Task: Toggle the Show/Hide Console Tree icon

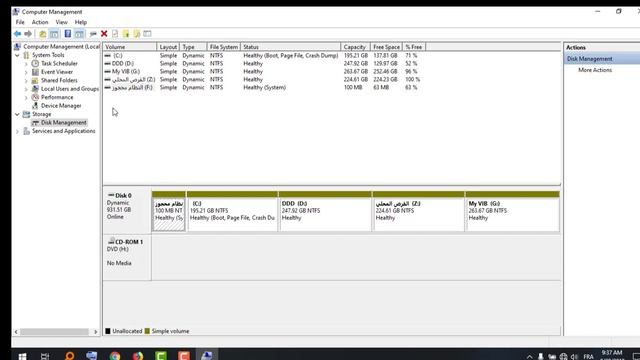Action: (54, 34)
